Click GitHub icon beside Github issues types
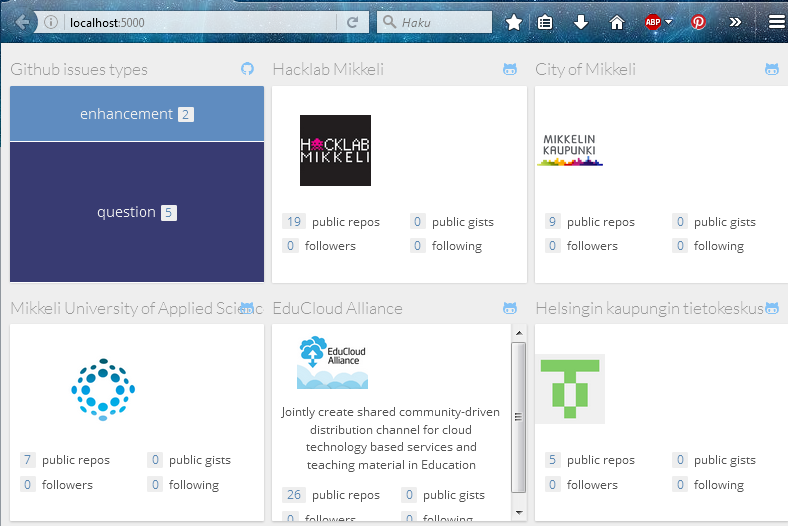 coord(247,69)
